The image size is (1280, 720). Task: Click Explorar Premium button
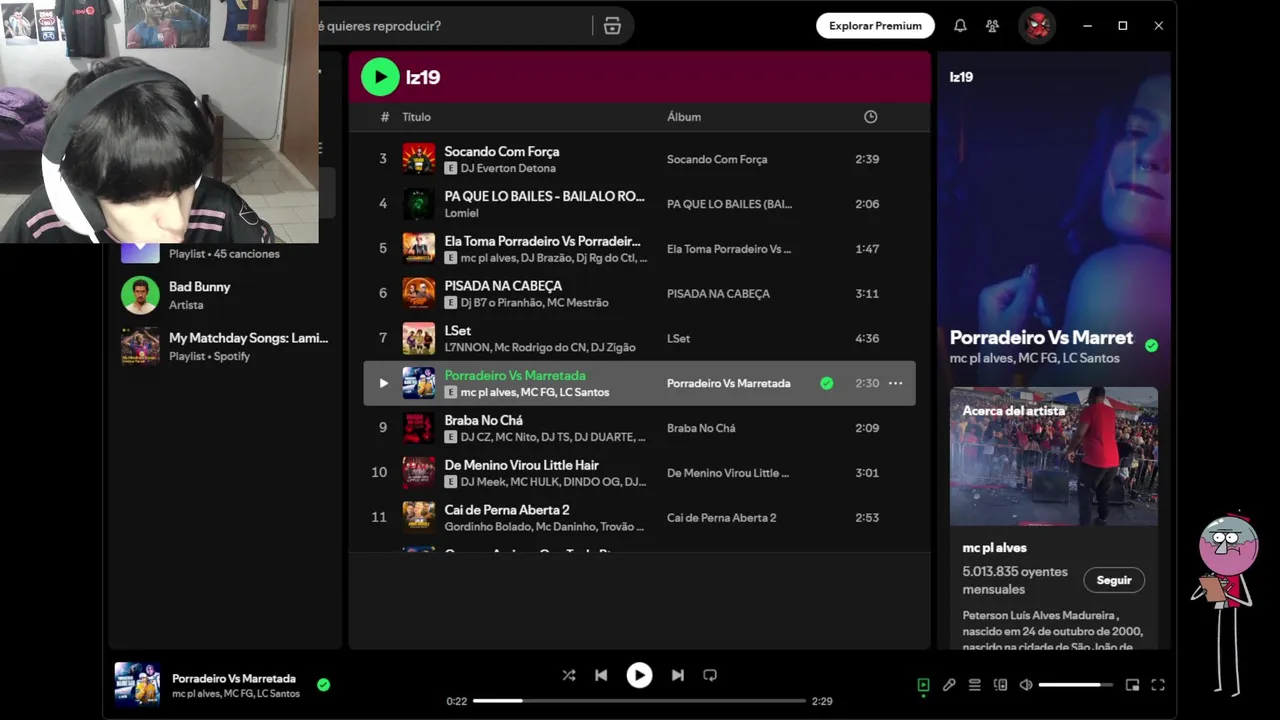tap(875, 26)
